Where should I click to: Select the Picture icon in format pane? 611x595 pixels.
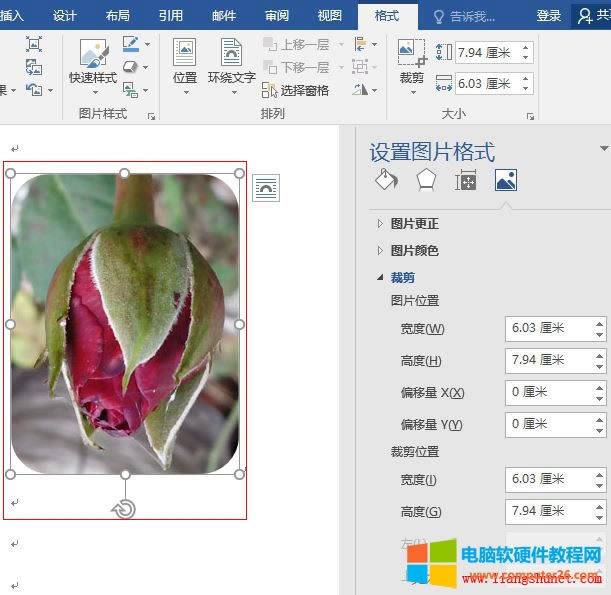point(505,180)
